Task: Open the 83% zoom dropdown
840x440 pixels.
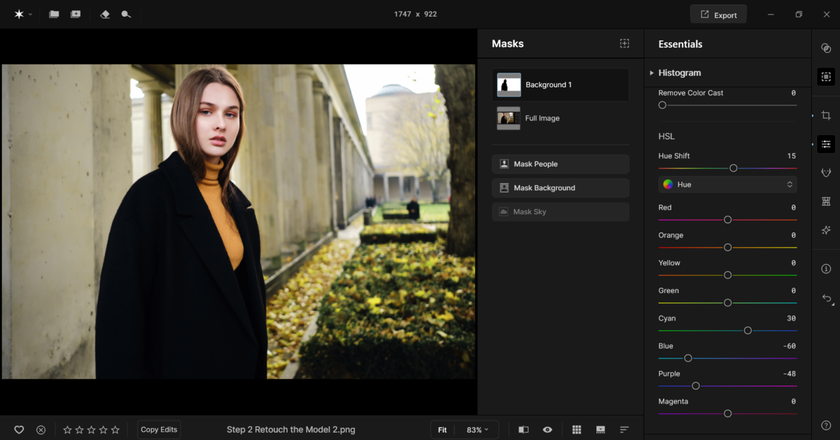Action: 477,430
